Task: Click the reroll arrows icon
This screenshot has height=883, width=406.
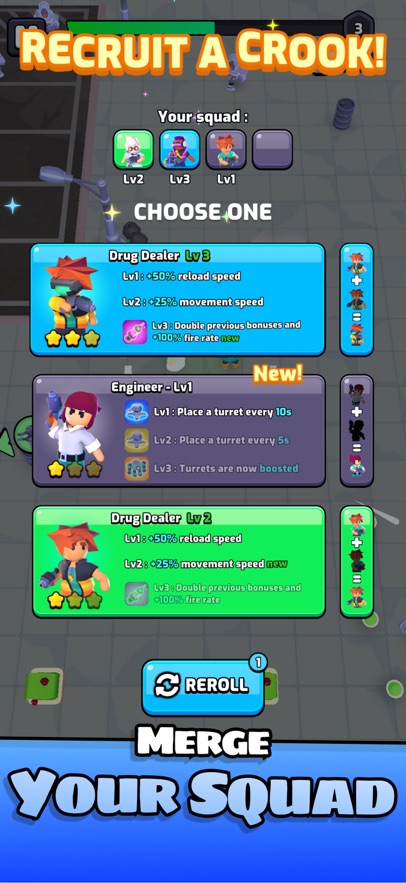Action: (167, 685)
